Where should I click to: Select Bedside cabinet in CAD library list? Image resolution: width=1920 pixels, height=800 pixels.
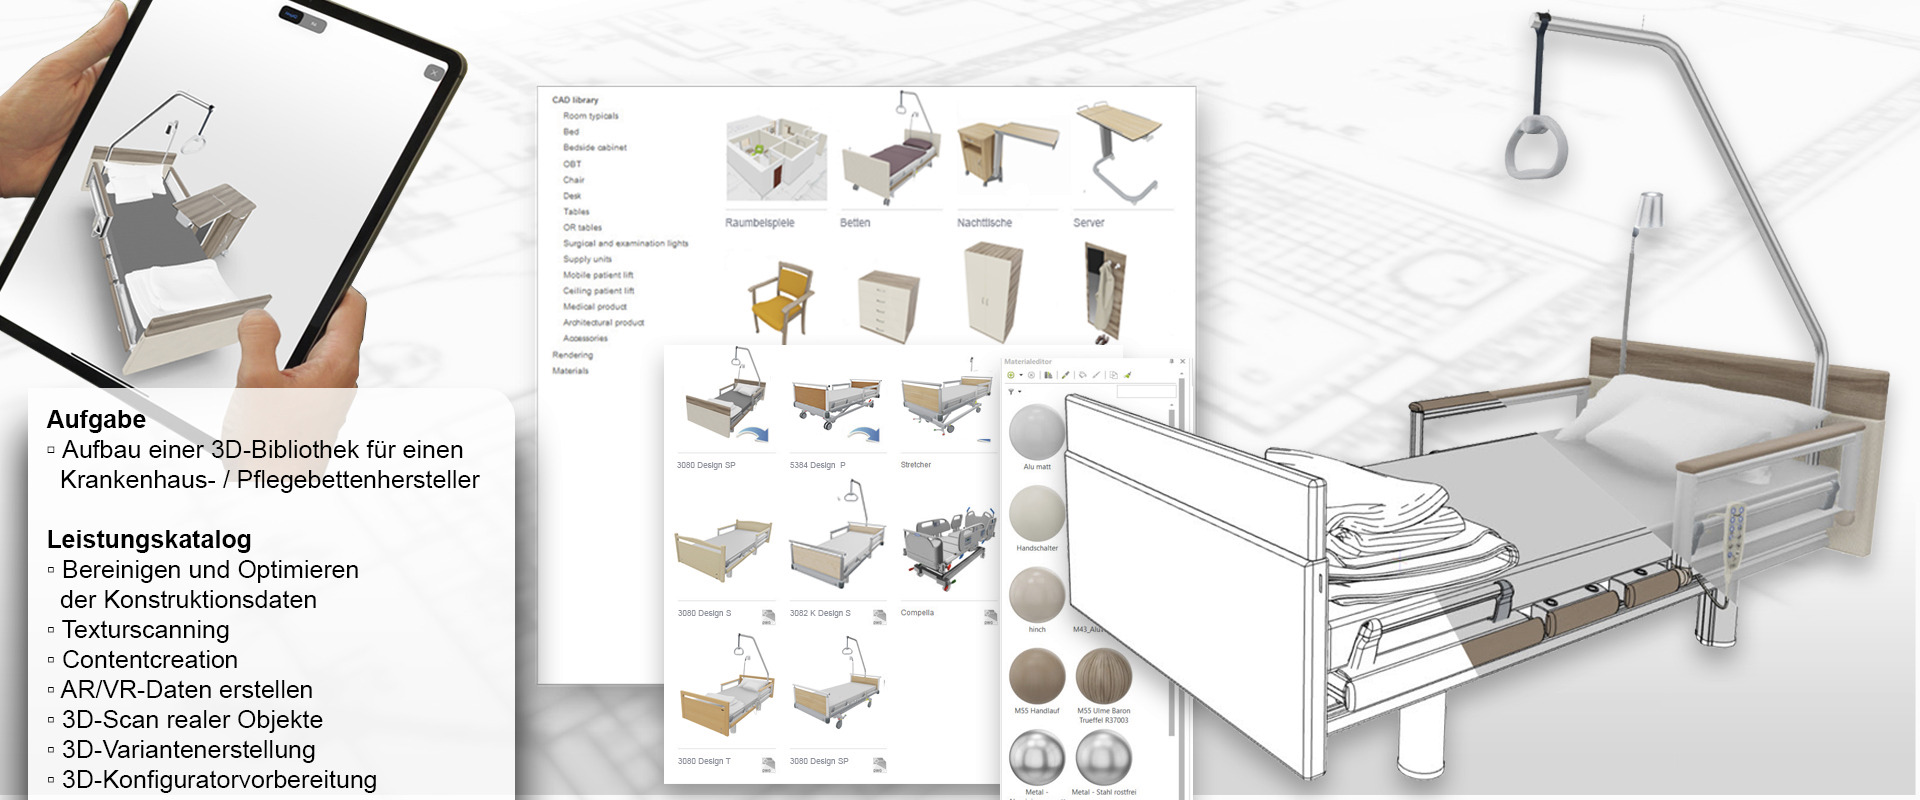(x=594, y=148)
